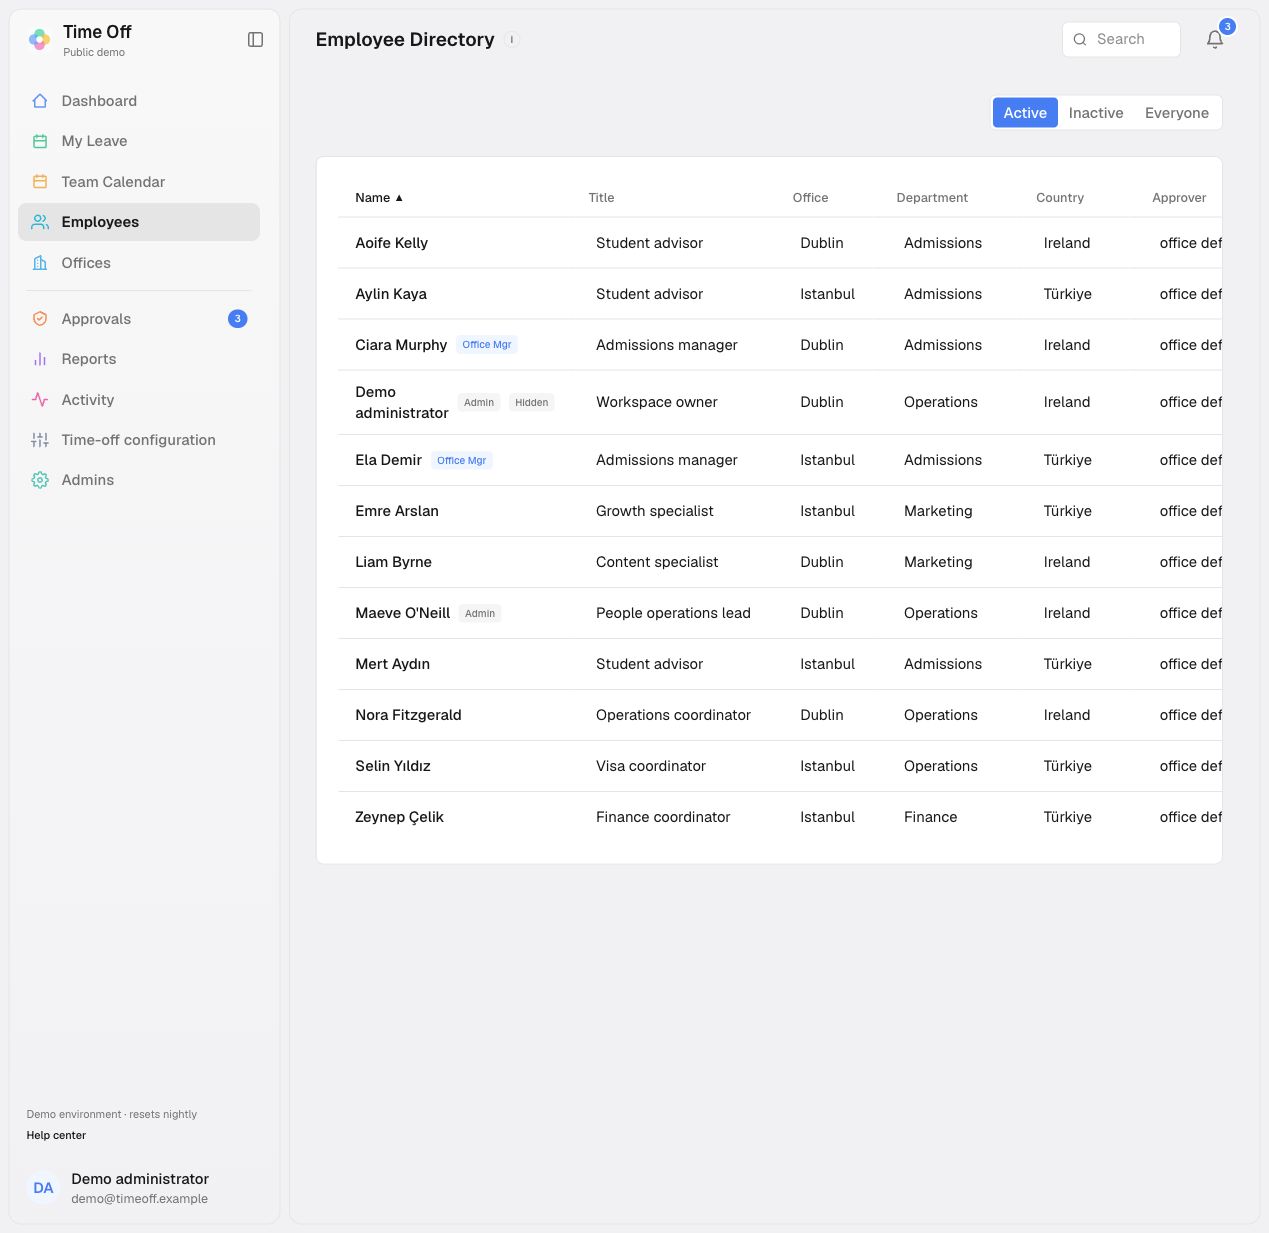Image resolution: width=1269 pixels, height=1233 pixels.
Task: Open notifications bell
Action: click(1215, 39)
